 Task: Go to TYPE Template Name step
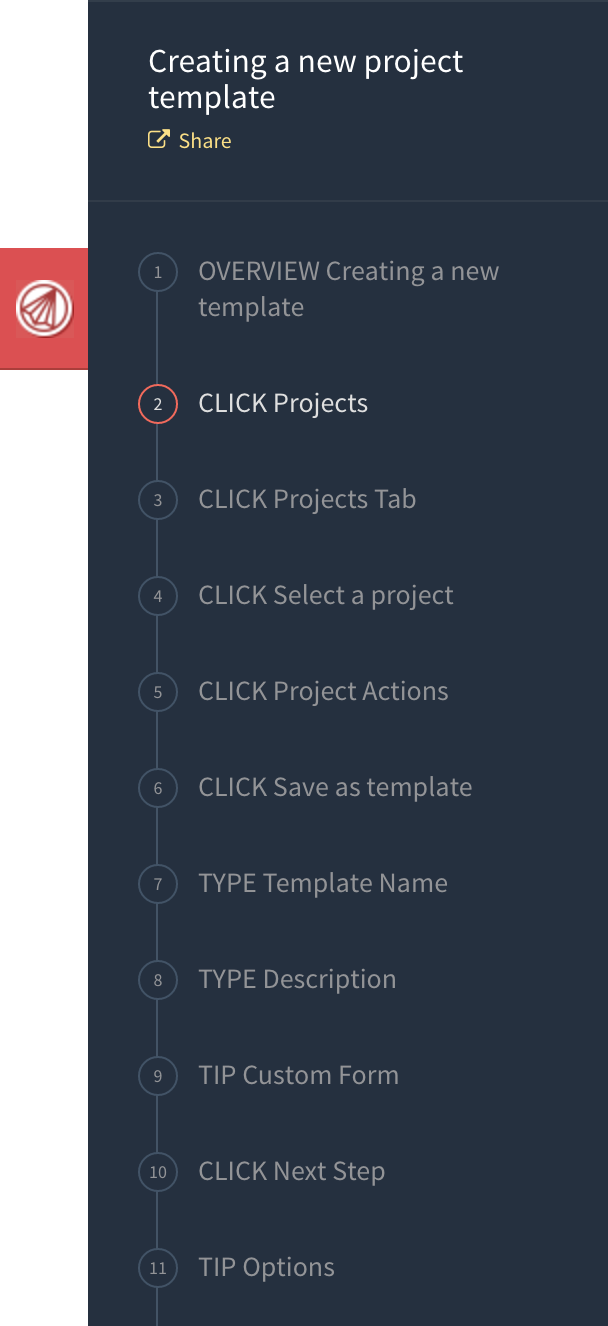coord(323,884)
